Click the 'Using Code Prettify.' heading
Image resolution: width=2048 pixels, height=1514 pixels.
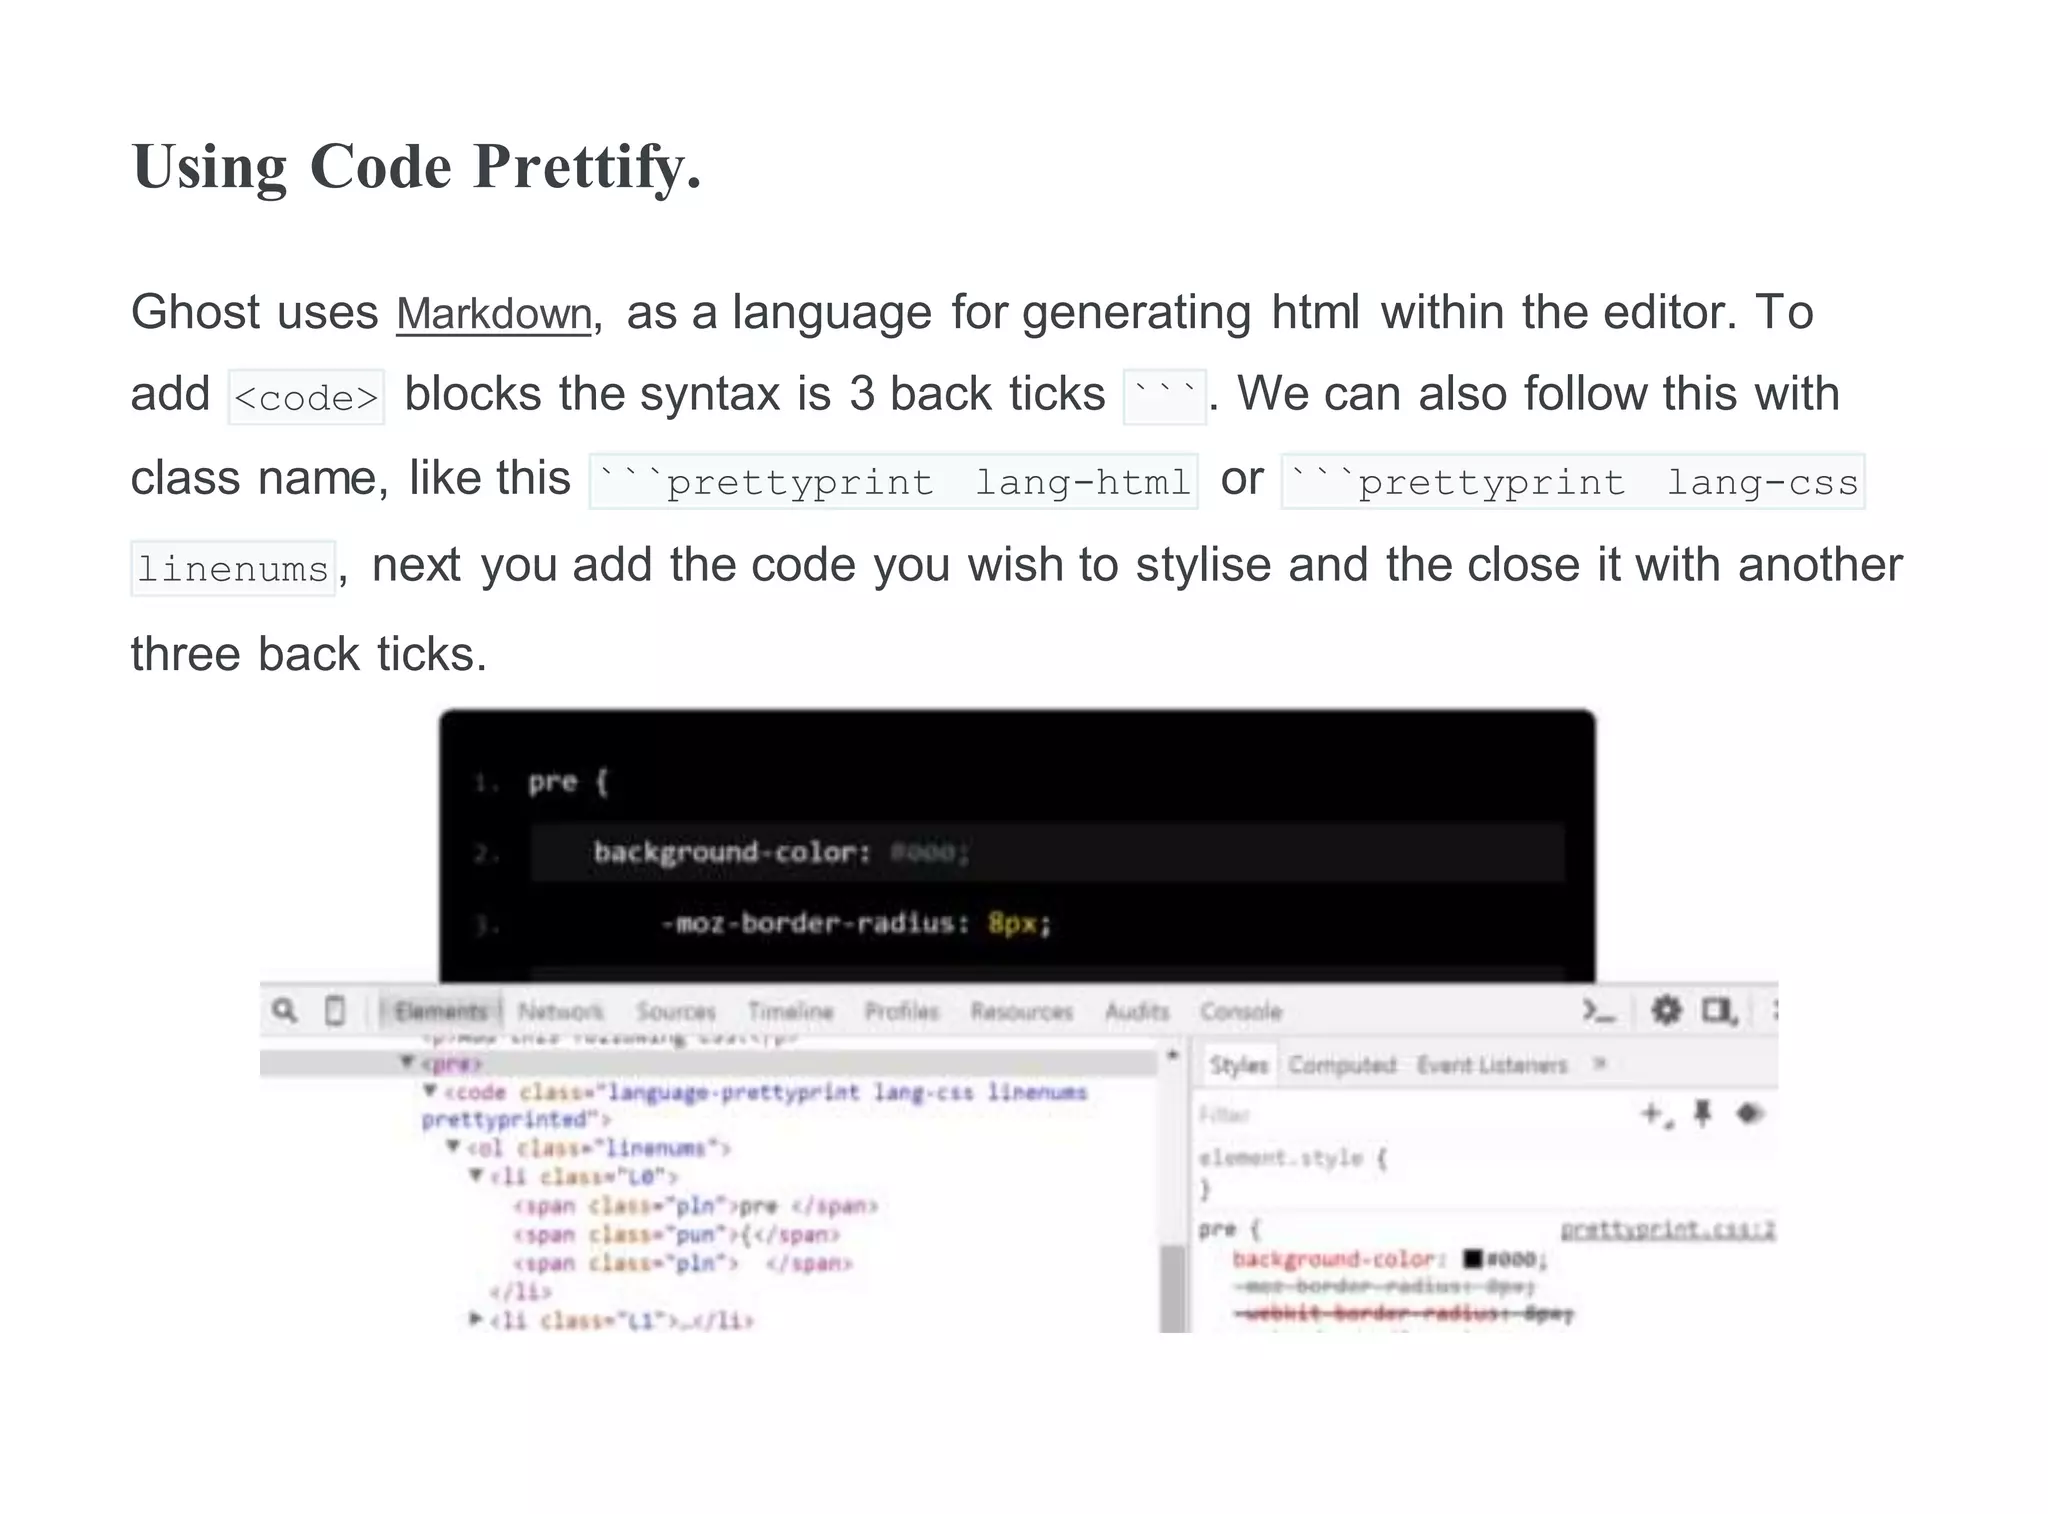417,166
